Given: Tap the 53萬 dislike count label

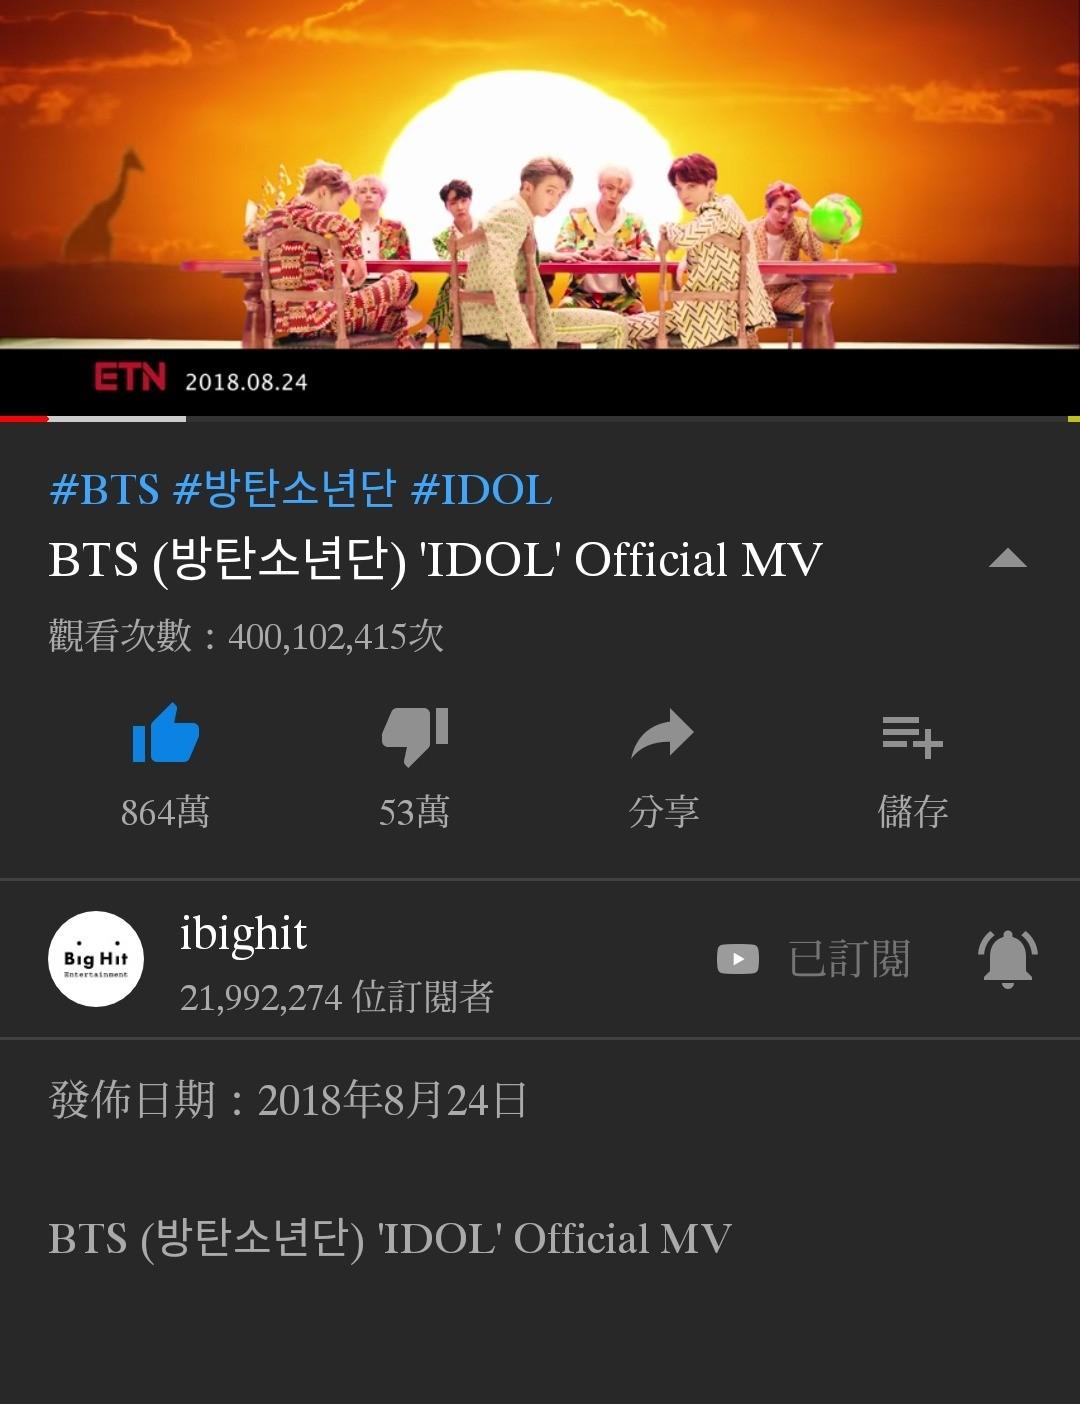Looking at the screenshot, I should (x=414, y=811).
